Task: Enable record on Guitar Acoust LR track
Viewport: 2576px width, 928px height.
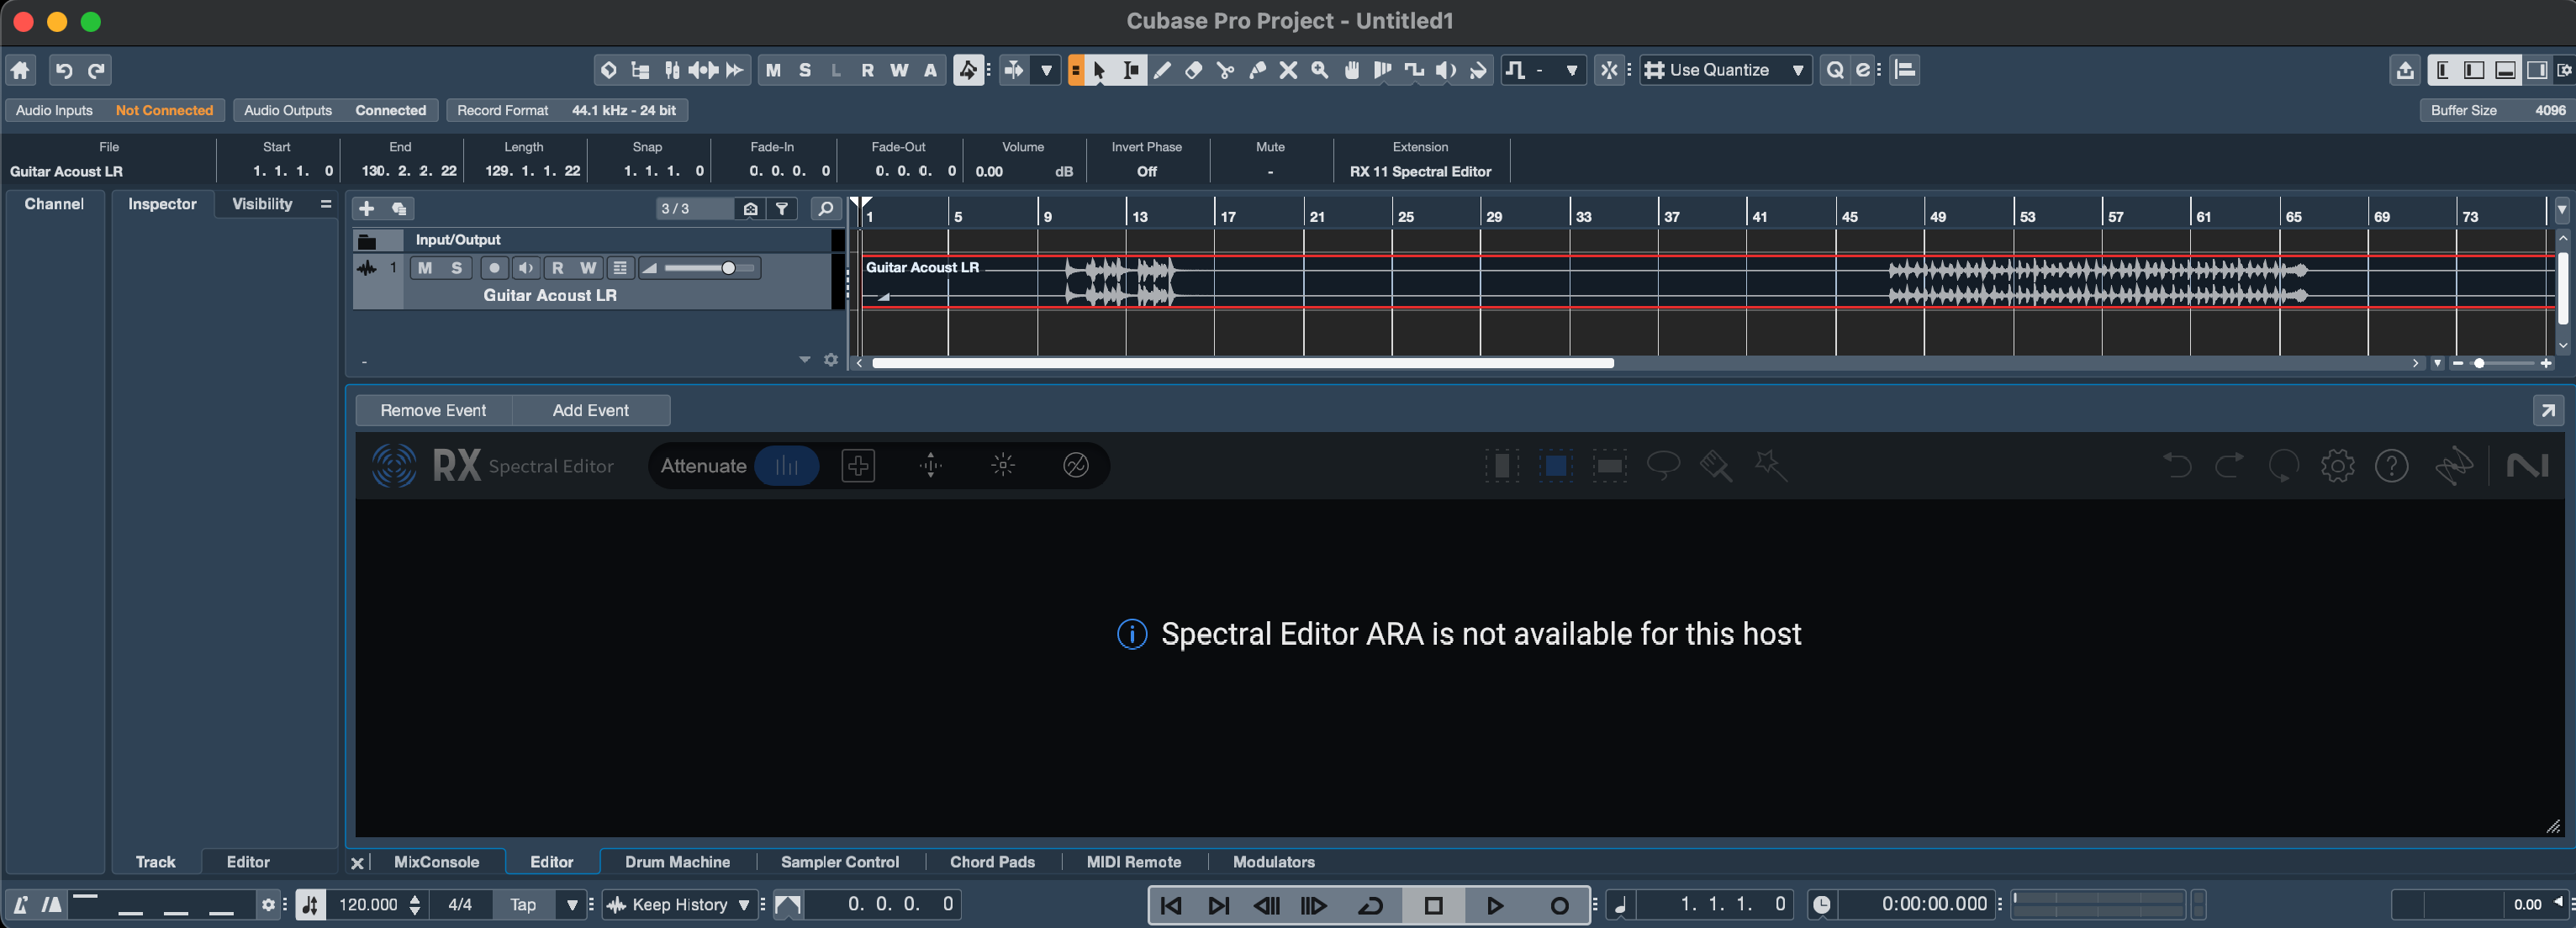Action: coord(494,268)
